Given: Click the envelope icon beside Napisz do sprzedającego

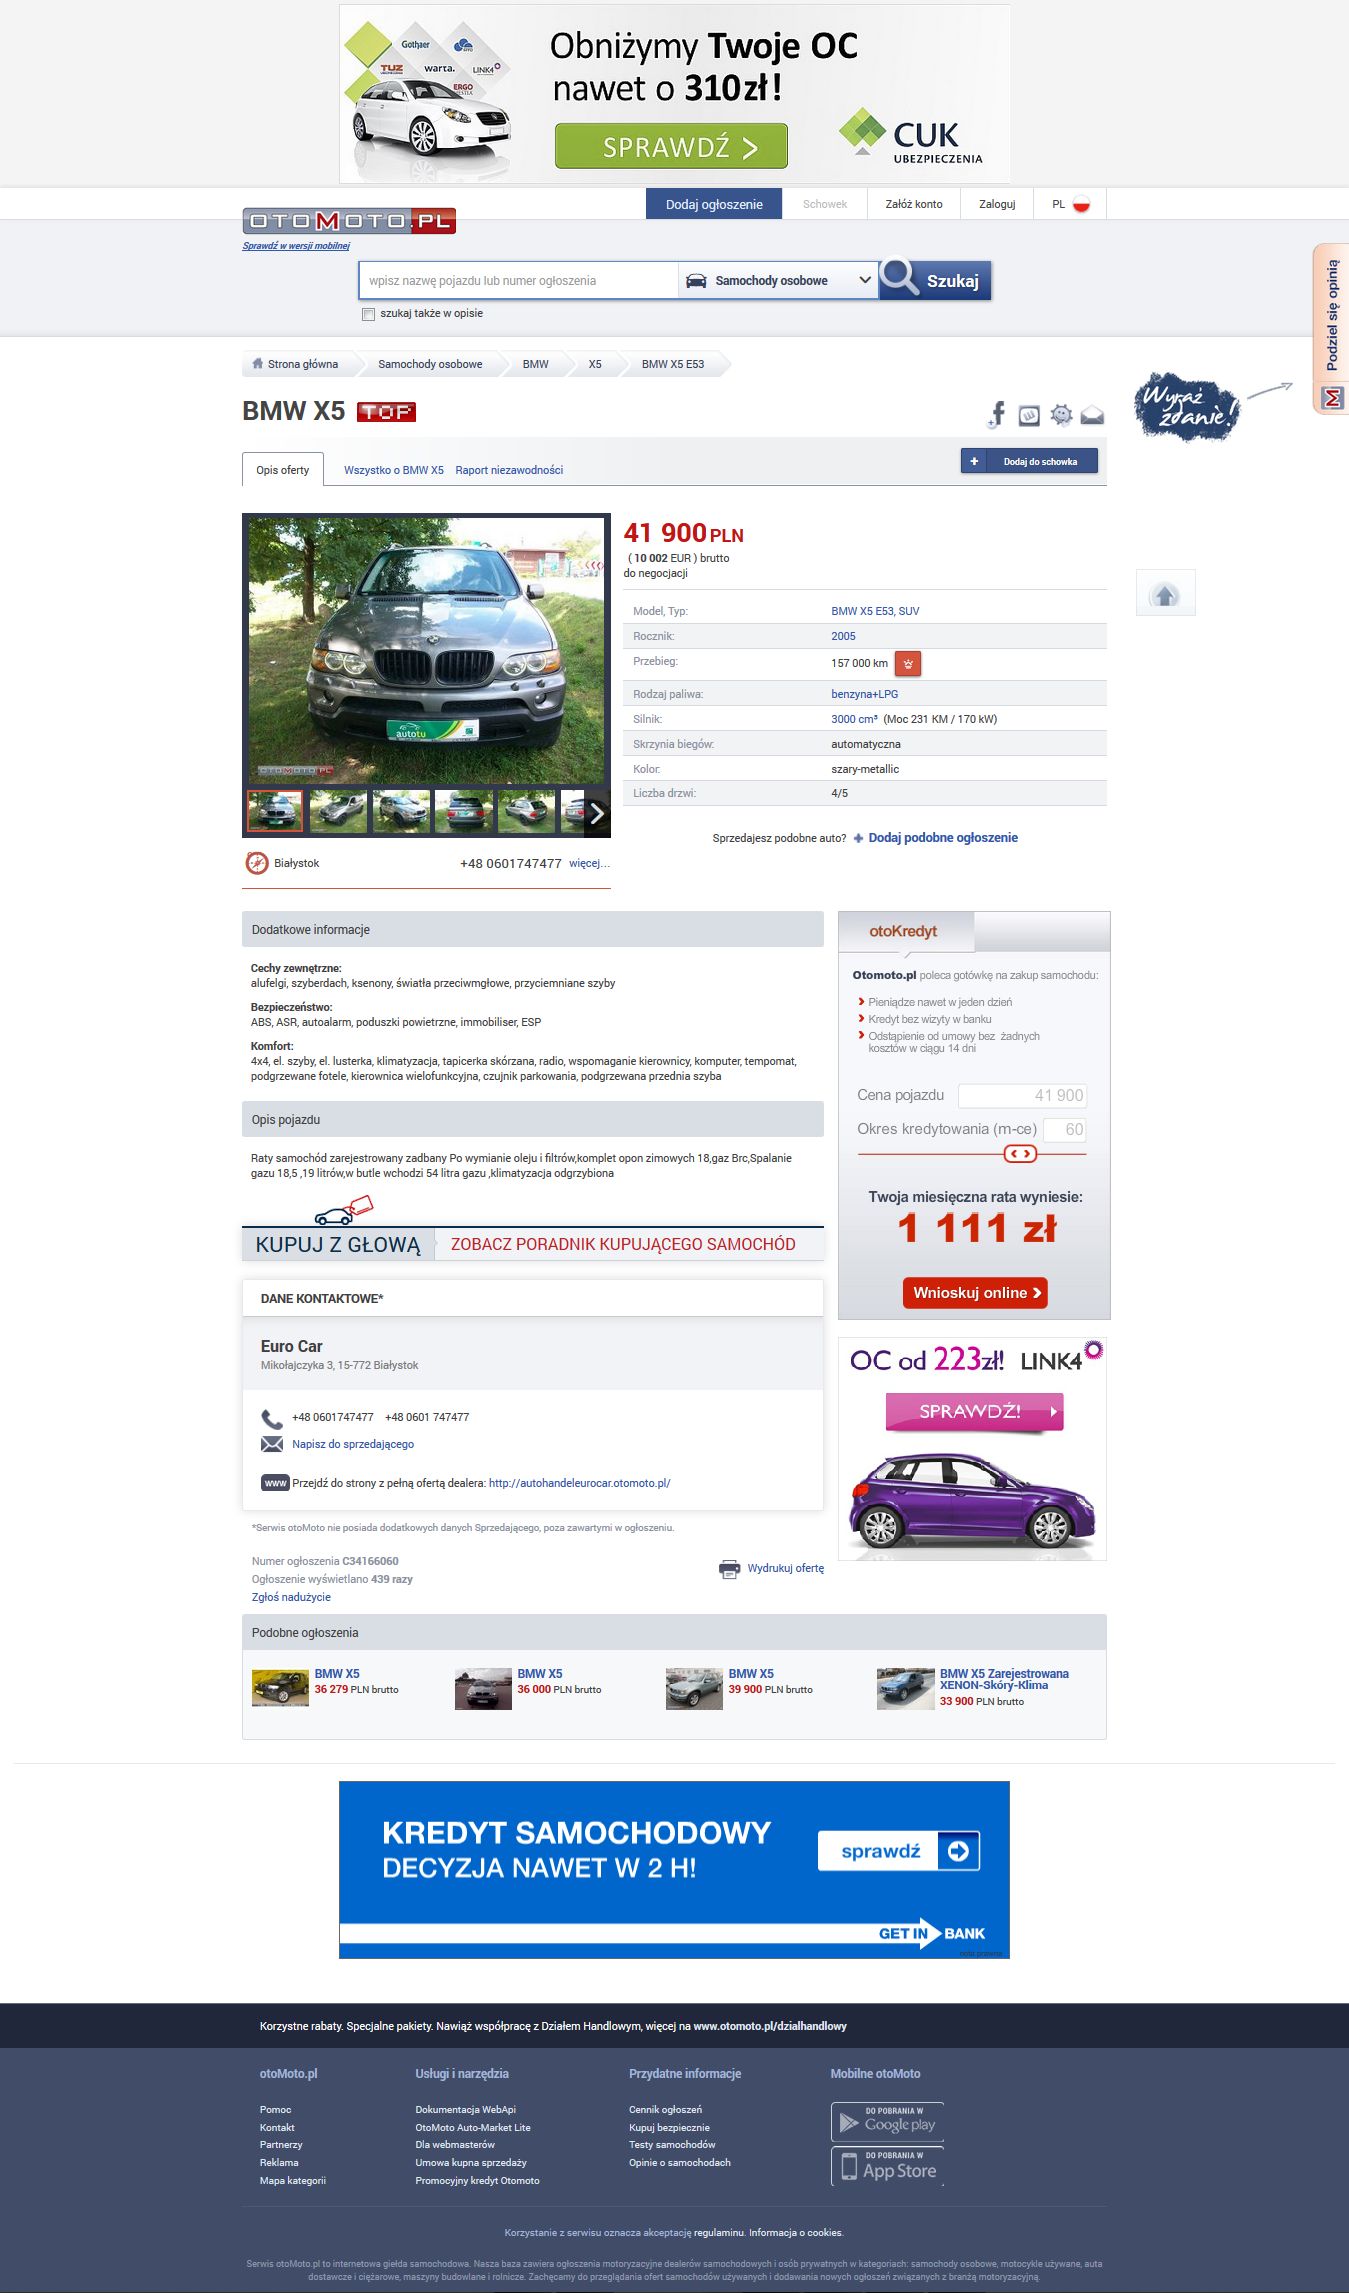Looking at the screenshot, I should (x=272, y=1444).
